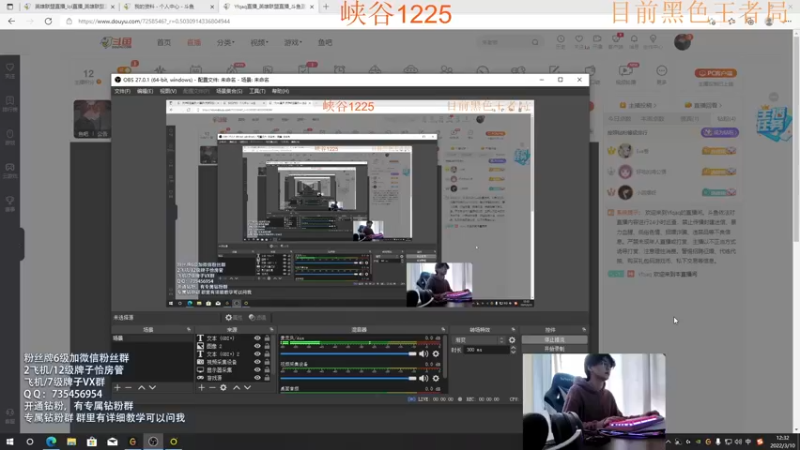
Task: Pop out the Sources dock panel
Action: (271, 330)
